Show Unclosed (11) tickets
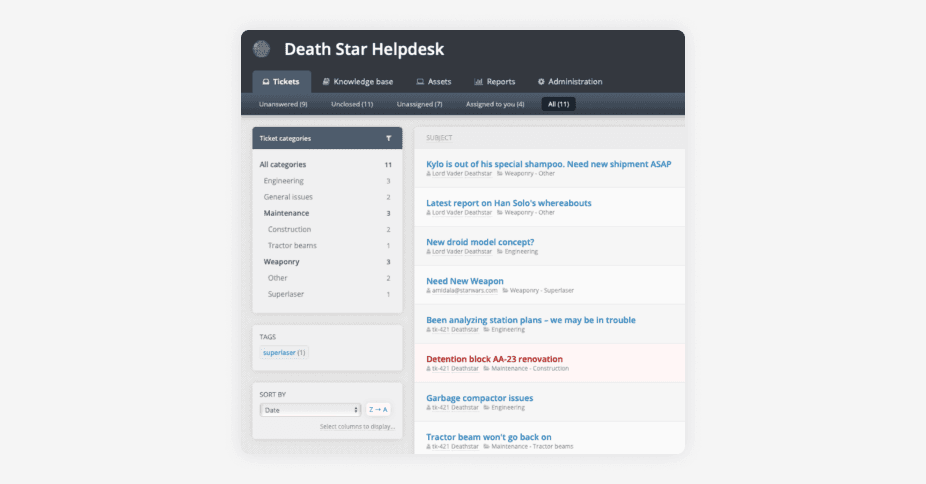Image resolution: width=926 pixels, height=484 pixels. click(352, 104)
